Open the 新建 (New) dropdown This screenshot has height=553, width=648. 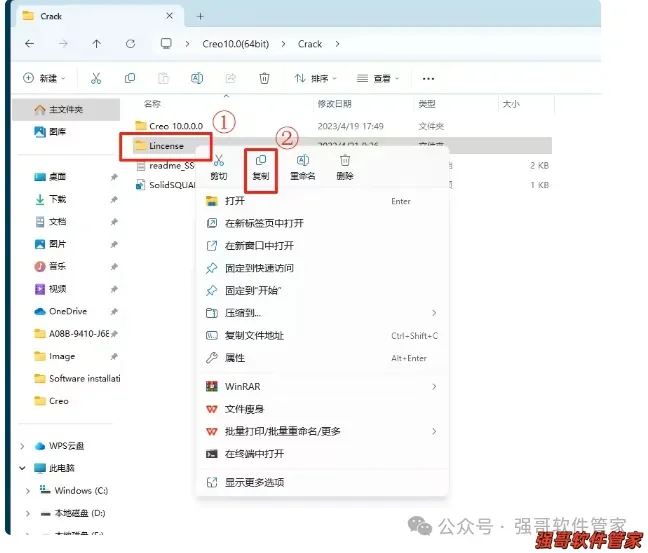(x=45, y=78)
